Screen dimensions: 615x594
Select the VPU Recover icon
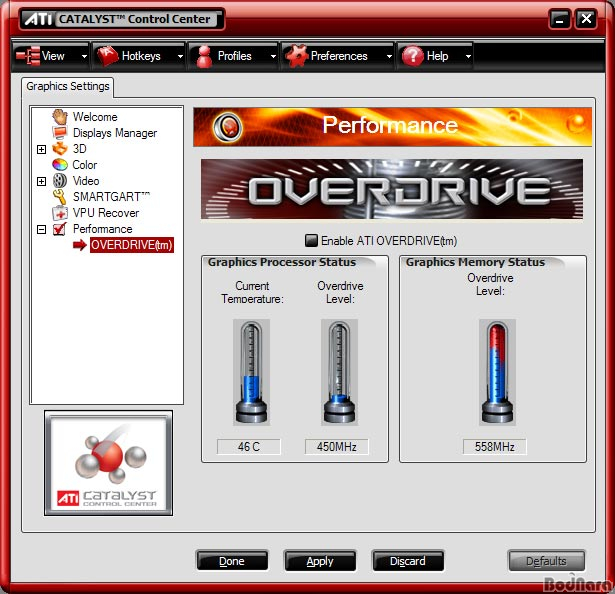coord(60,213)
